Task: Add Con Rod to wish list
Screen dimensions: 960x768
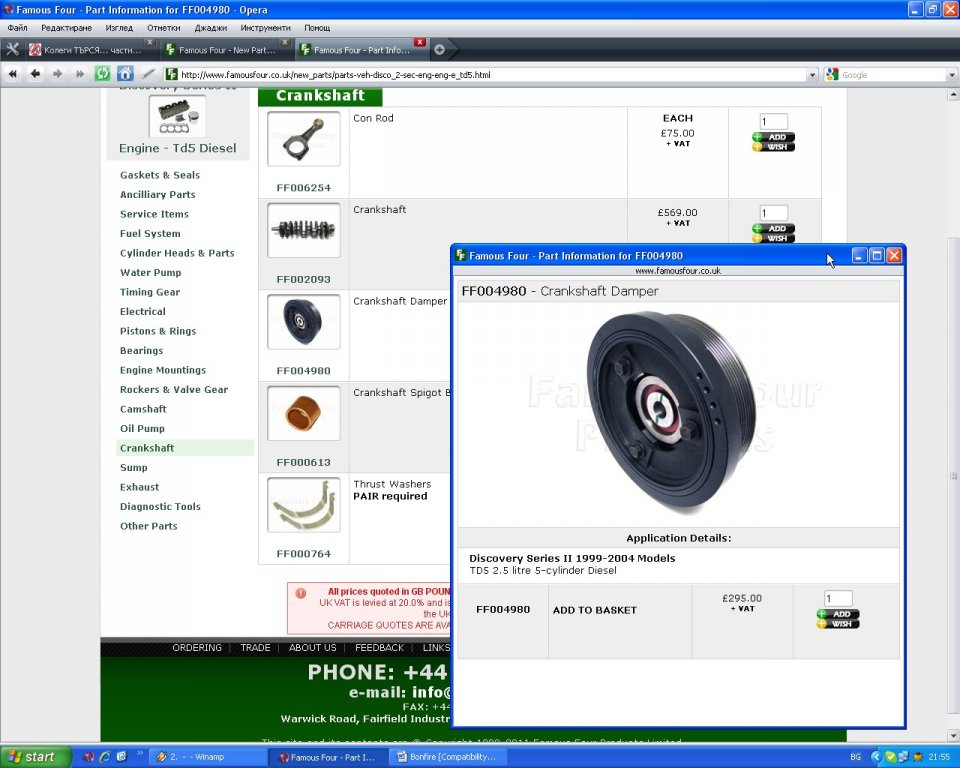Action: point(773,147)
